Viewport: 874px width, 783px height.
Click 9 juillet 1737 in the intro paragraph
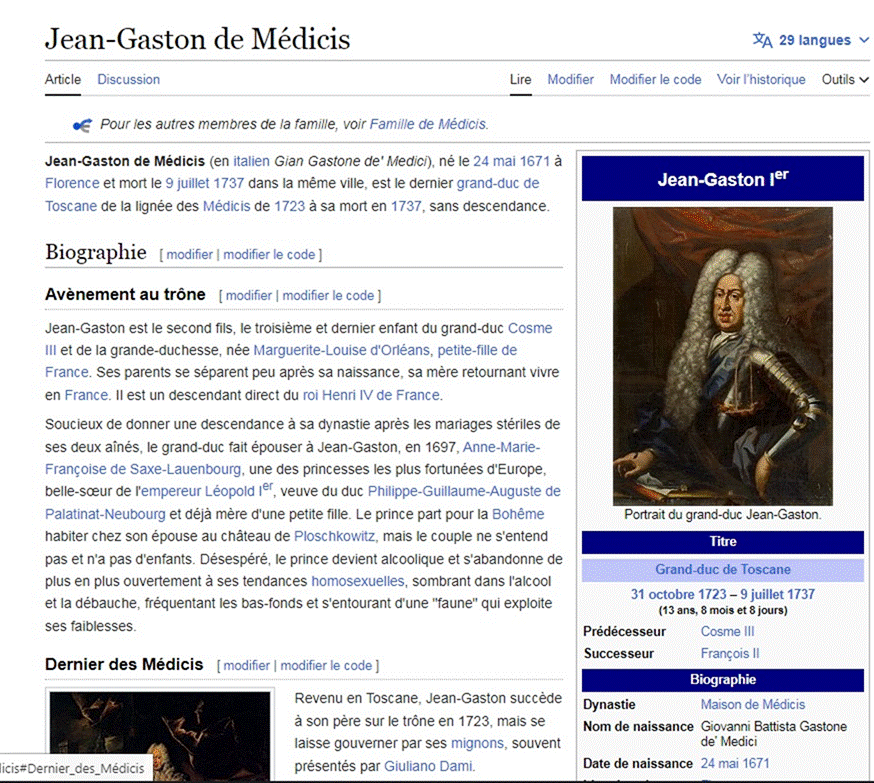coord(205,183)
